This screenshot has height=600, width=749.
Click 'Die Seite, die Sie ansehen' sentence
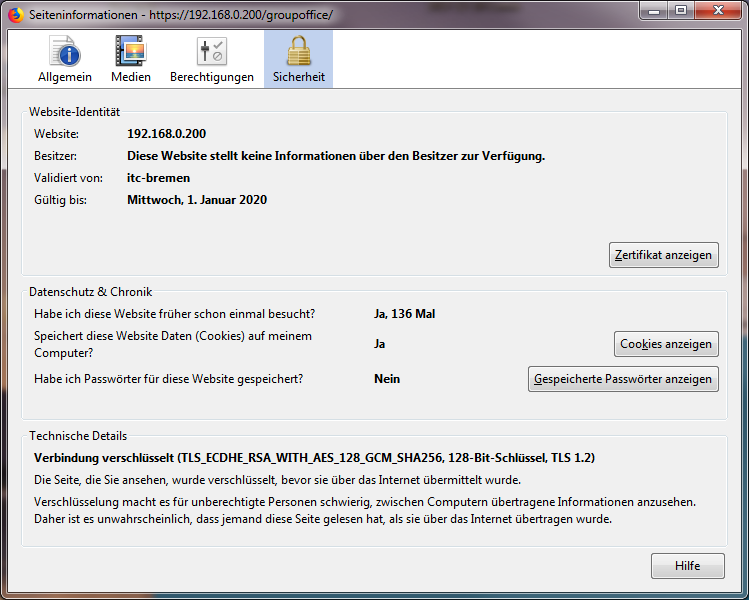277,480
